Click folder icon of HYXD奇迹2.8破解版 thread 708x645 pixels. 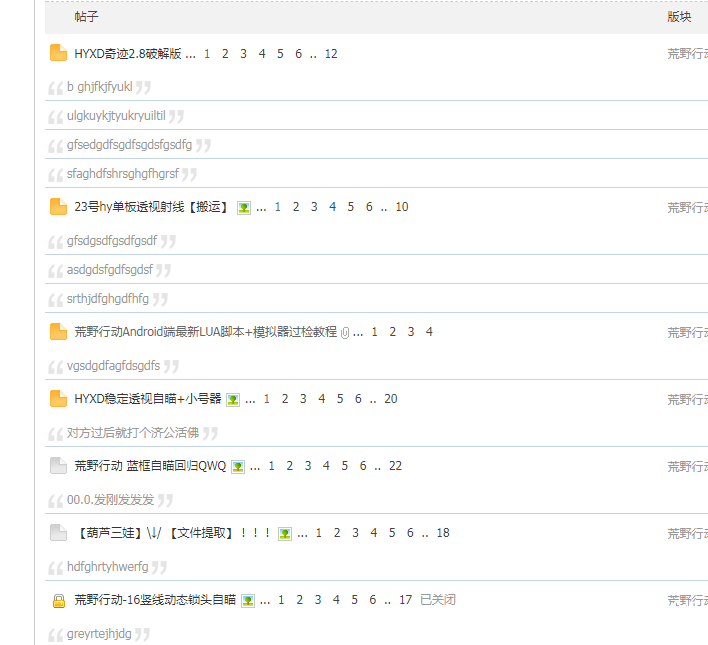58,53
